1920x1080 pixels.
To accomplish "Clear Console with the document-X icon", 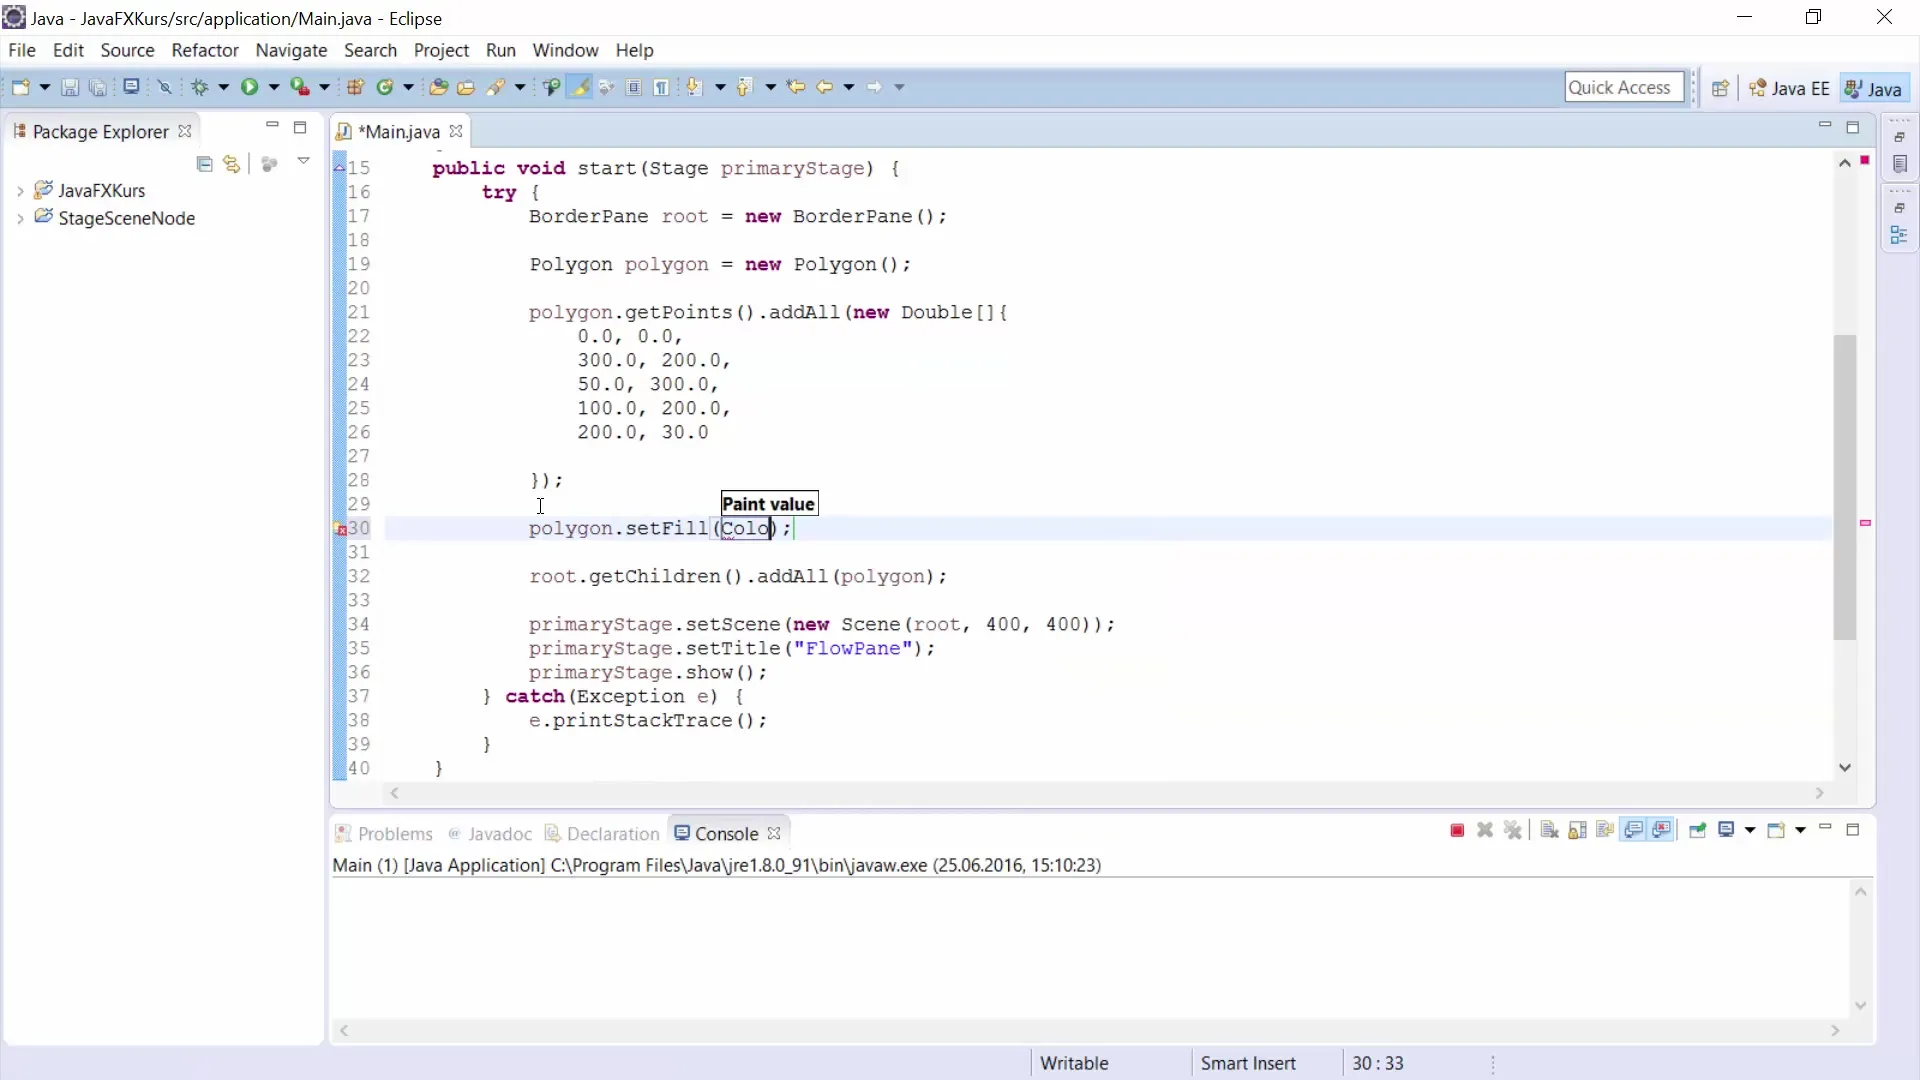I will pos(1549,830).
